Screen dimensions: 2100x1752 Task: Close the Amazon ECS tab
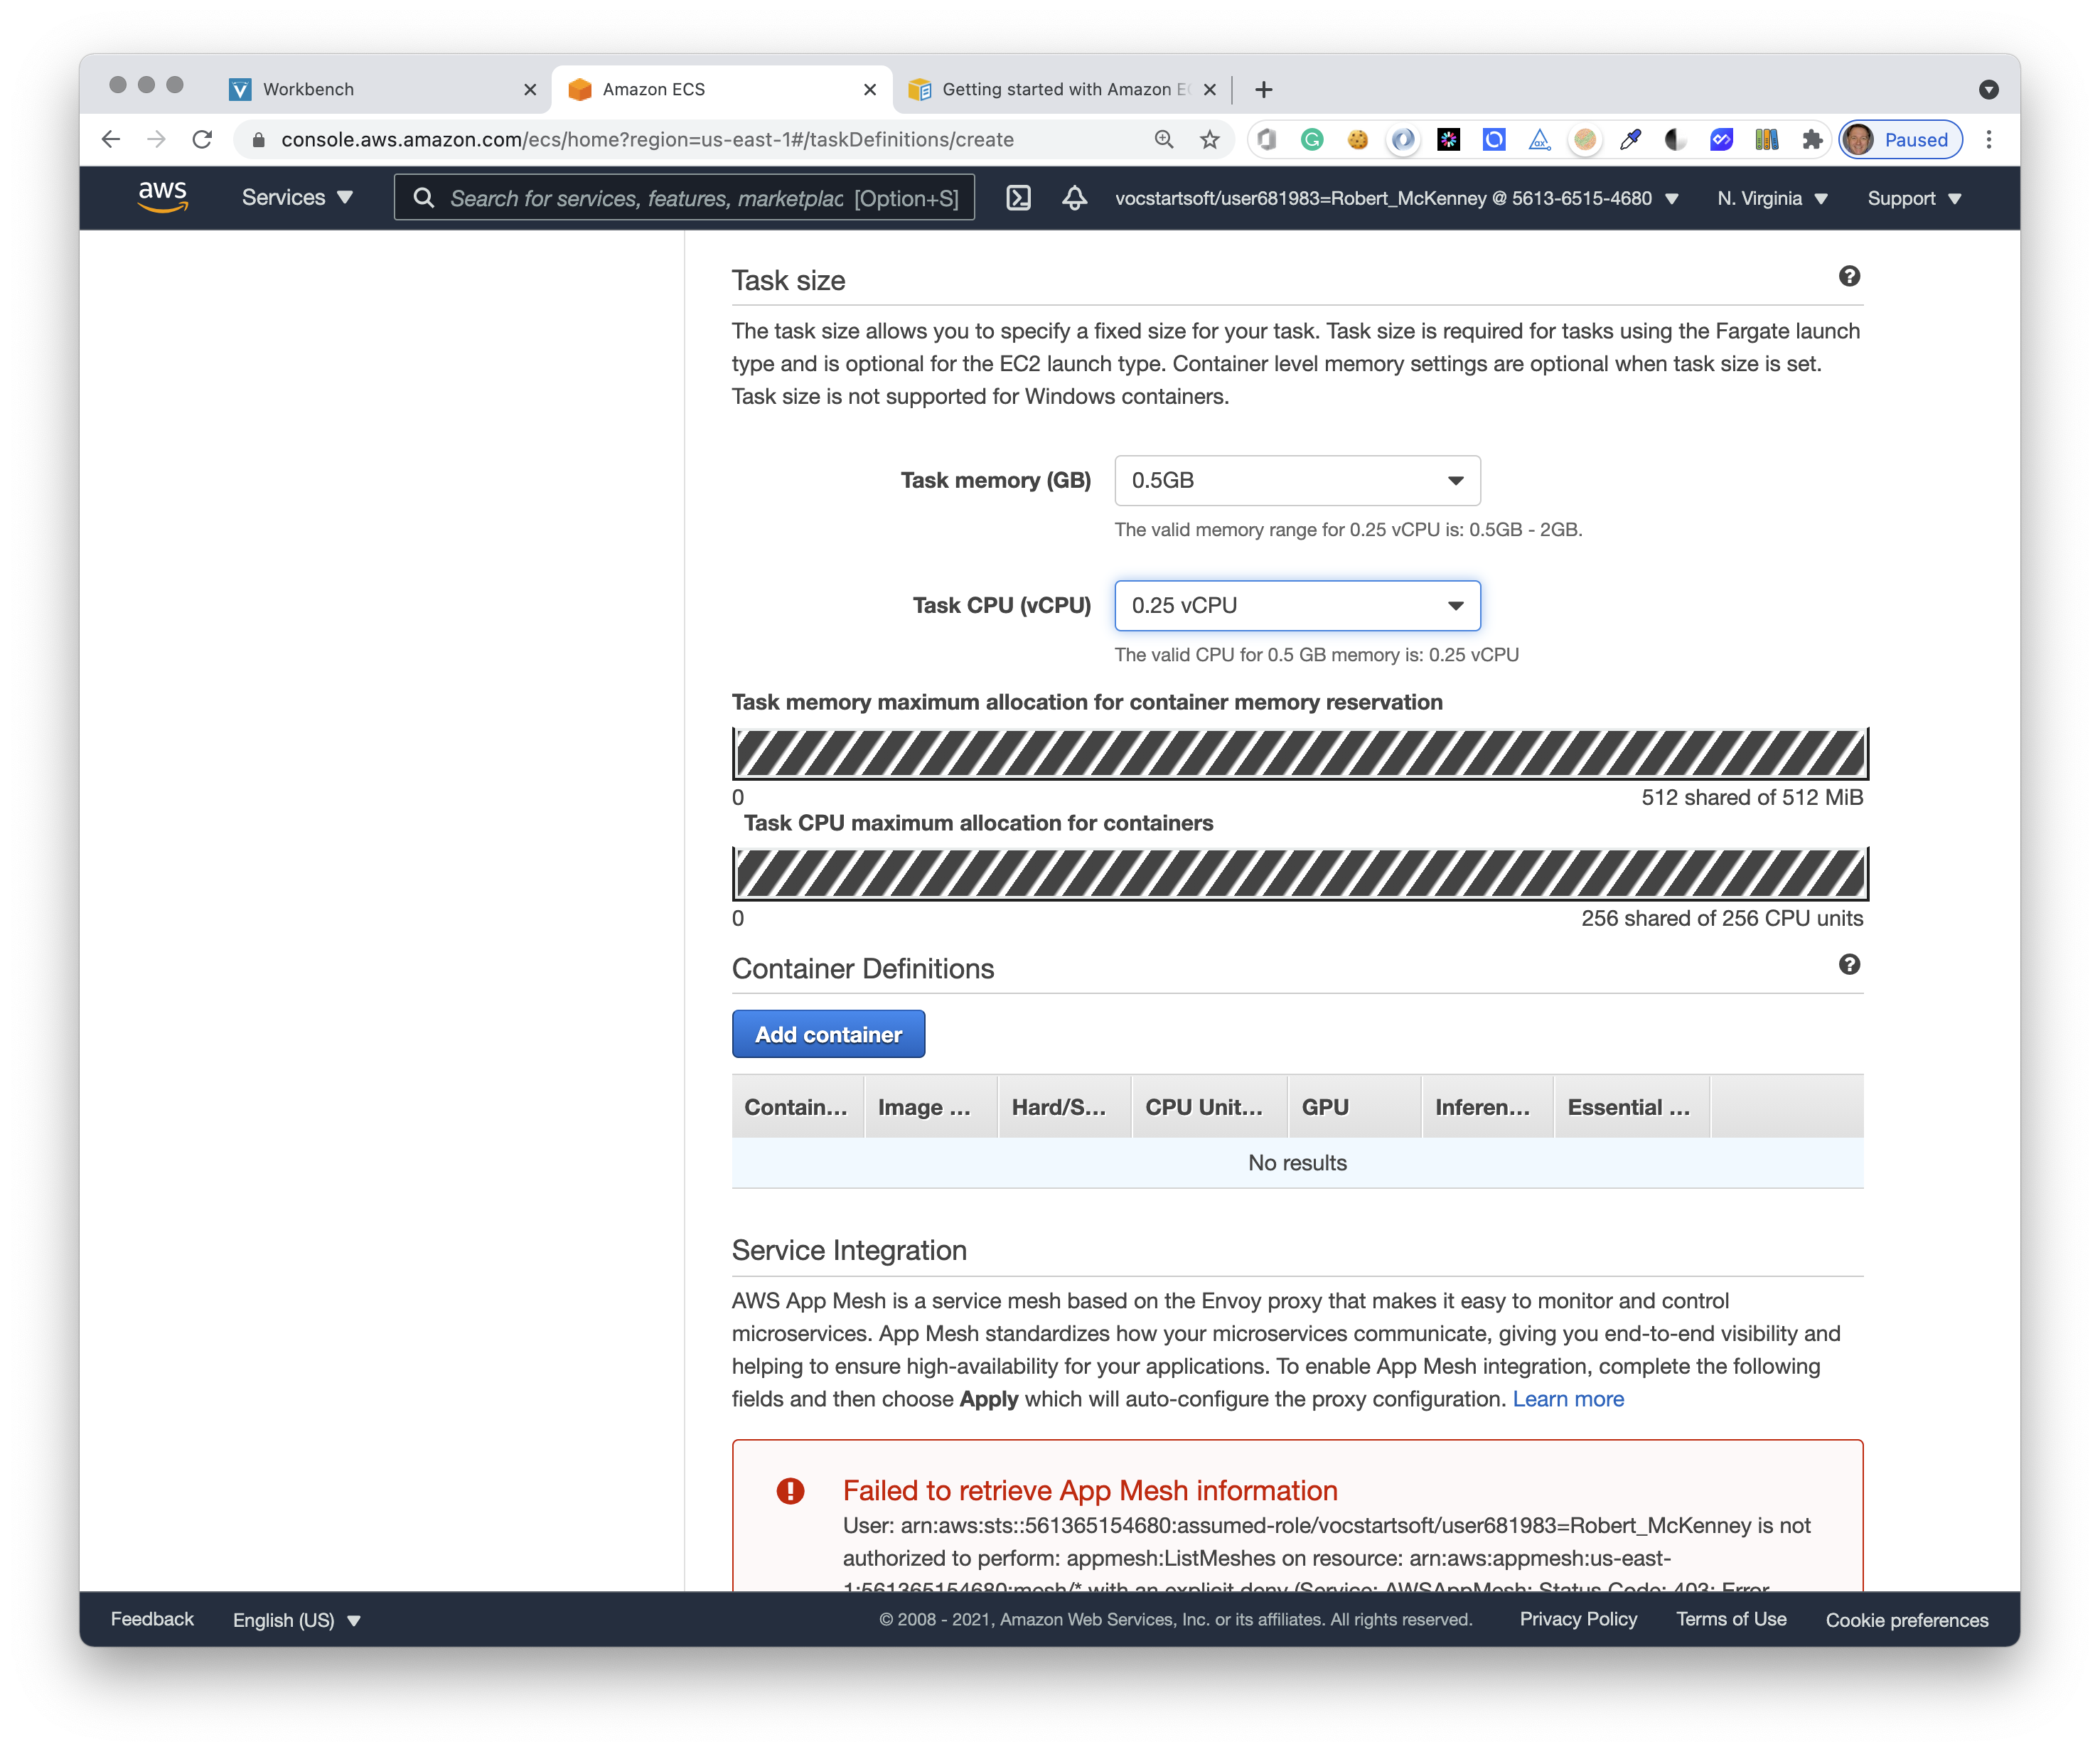(870, 90)
